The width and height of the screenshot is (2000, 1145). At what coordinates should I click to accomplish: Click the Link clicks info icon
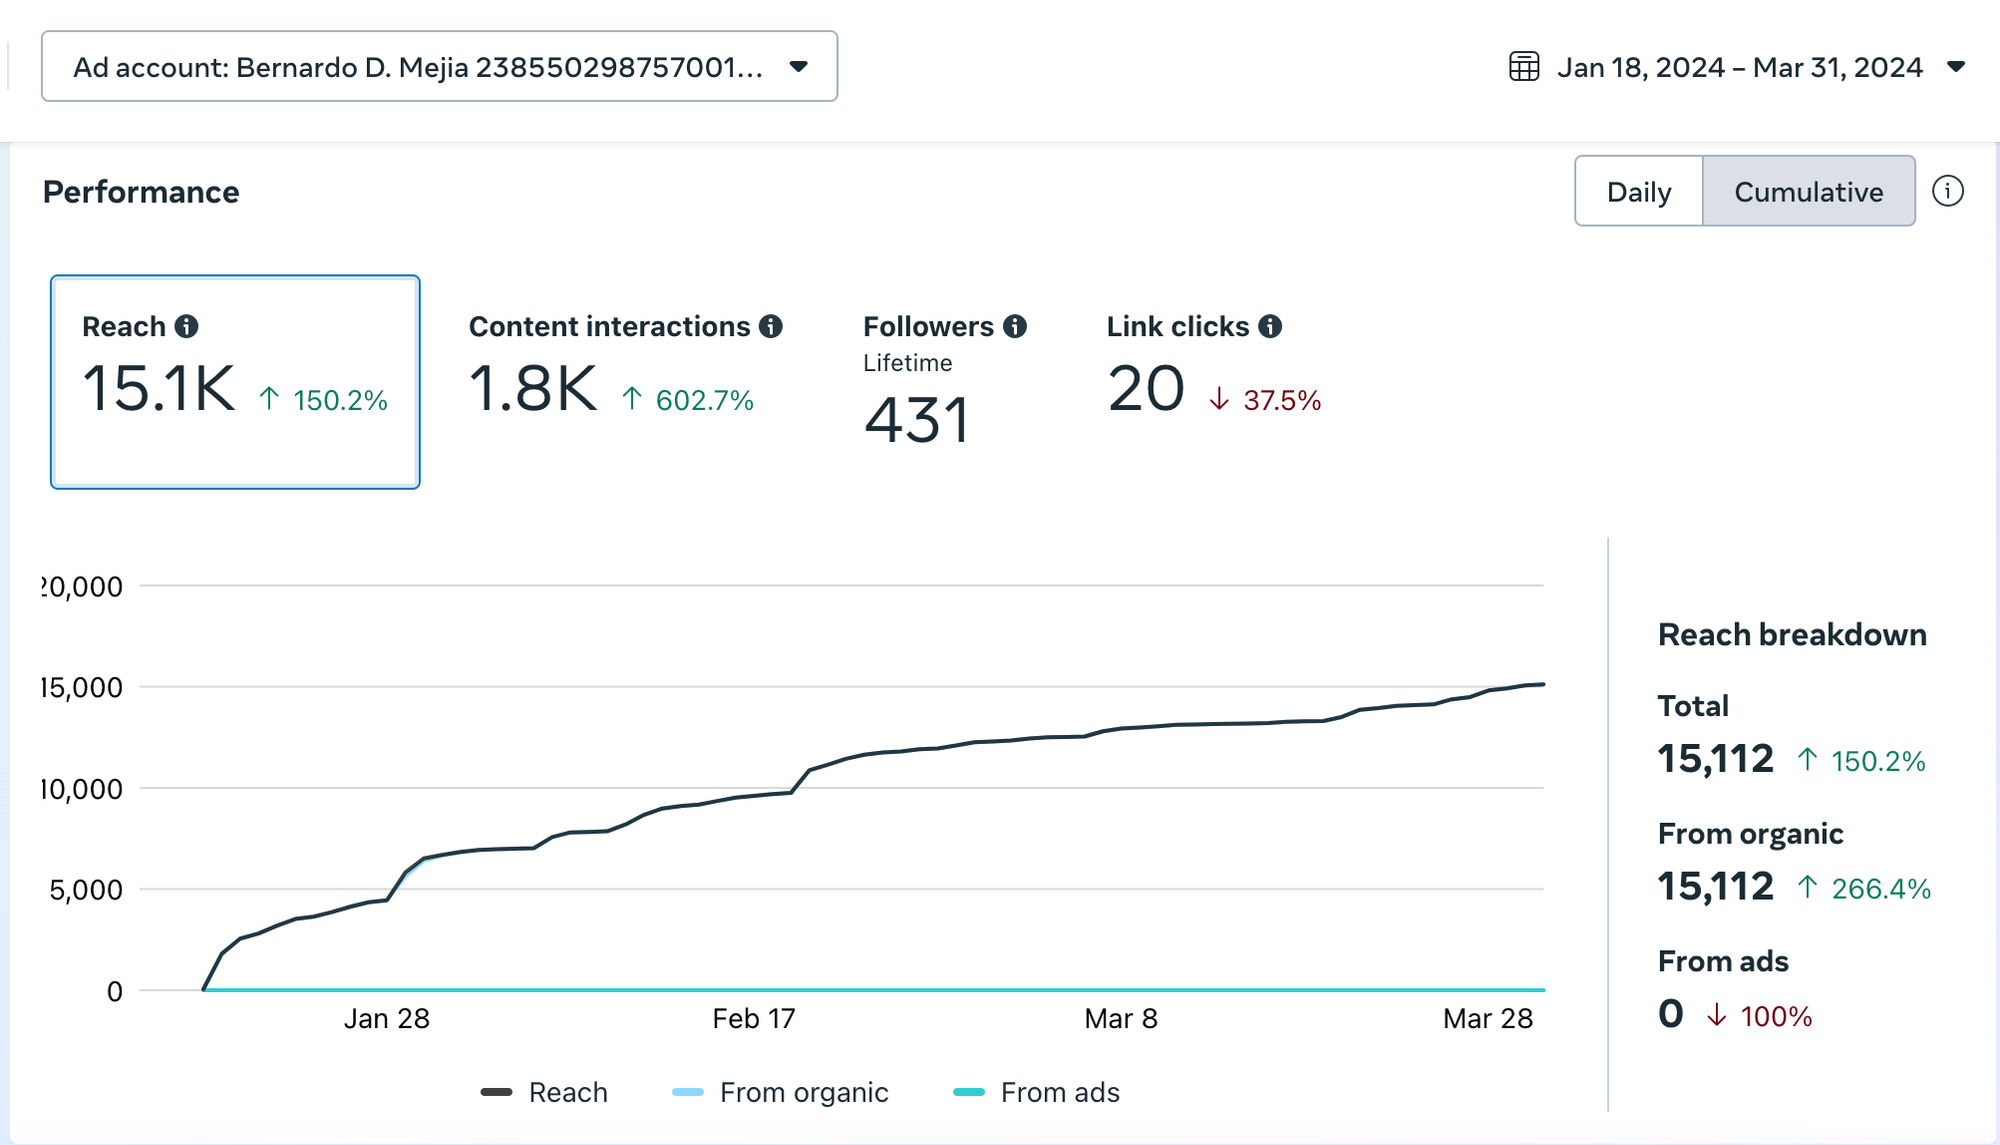coord(1270,326)
